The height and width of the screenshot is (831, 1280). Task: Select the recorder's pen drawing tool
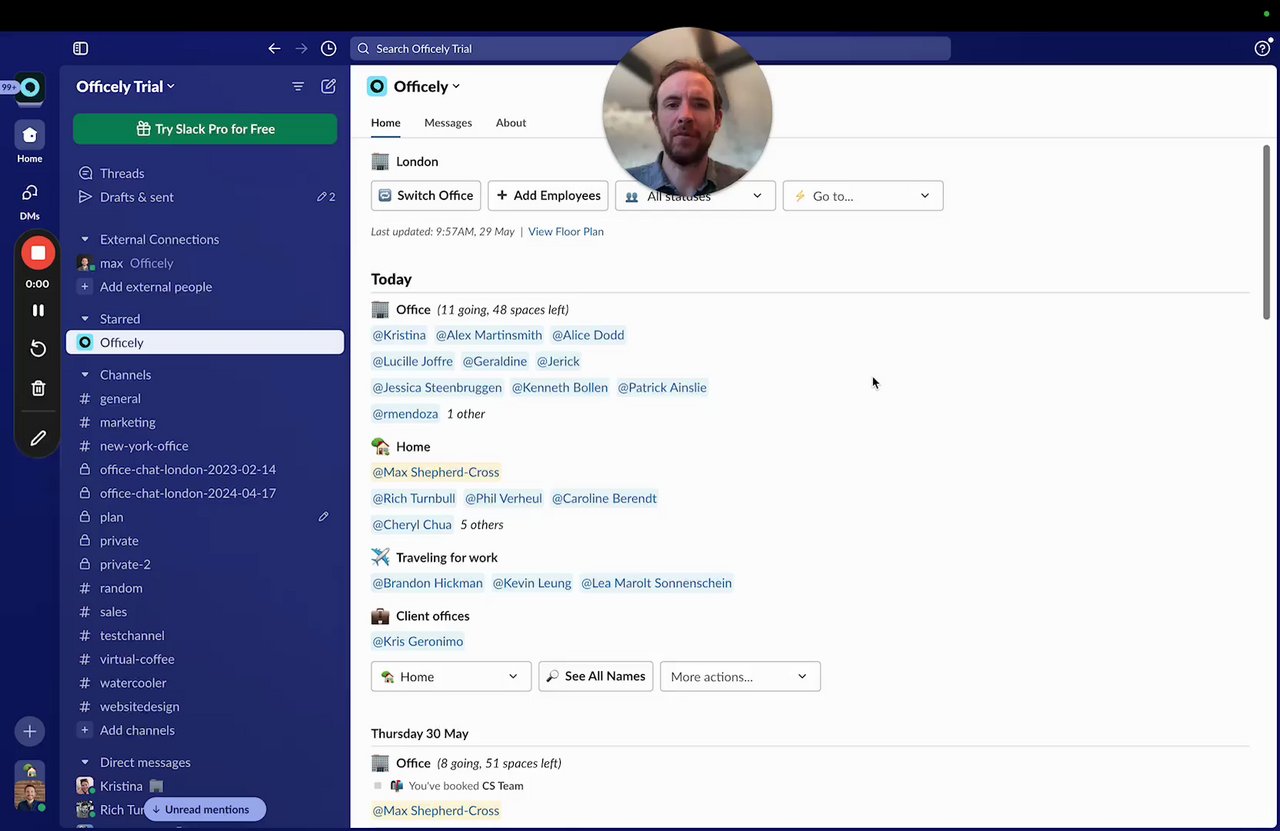click(38, 438)
